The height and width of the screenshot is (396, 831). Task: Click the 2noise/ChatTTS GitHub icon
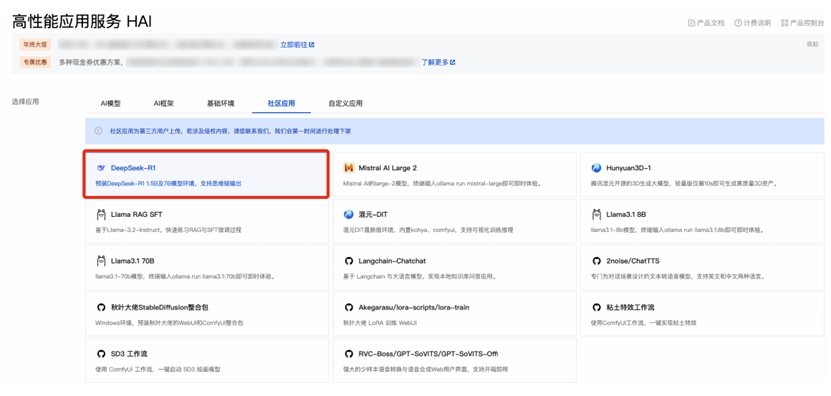pos(596,261)
